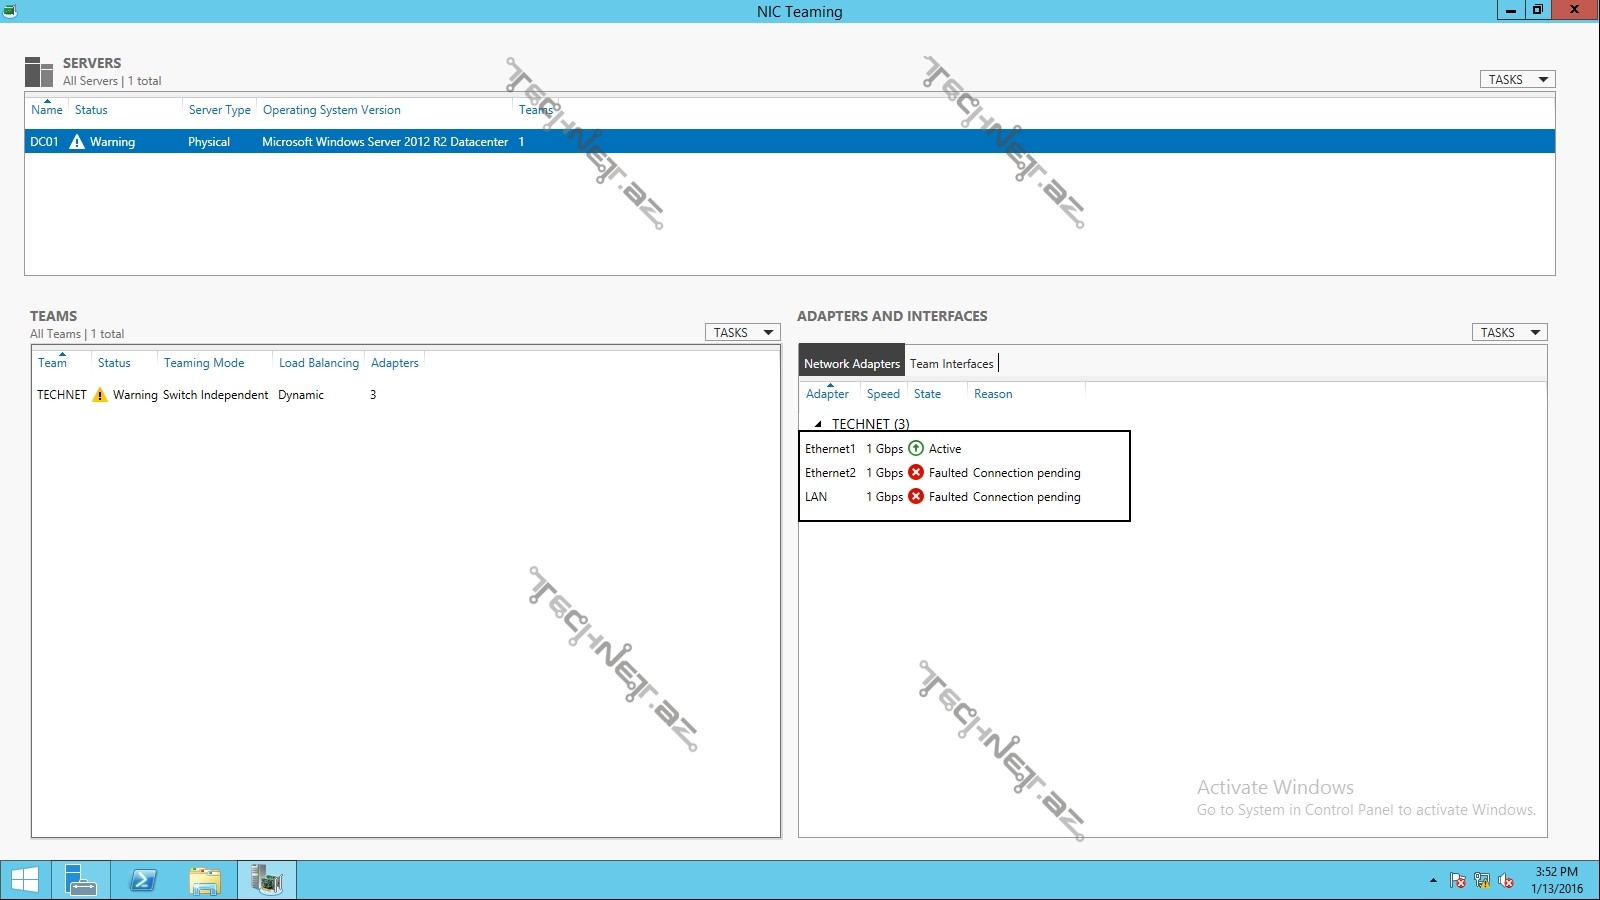1600x900 pixels.
Task: Select the Network Adapters tab
Action: click(x=852, y=364)
